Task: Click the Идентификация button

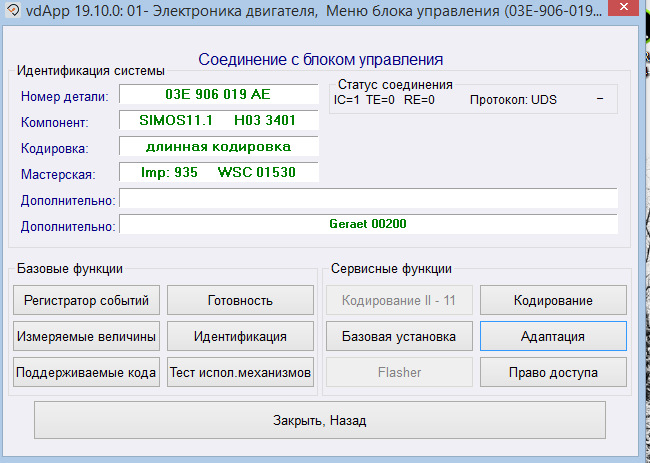Action: (240, 336)
